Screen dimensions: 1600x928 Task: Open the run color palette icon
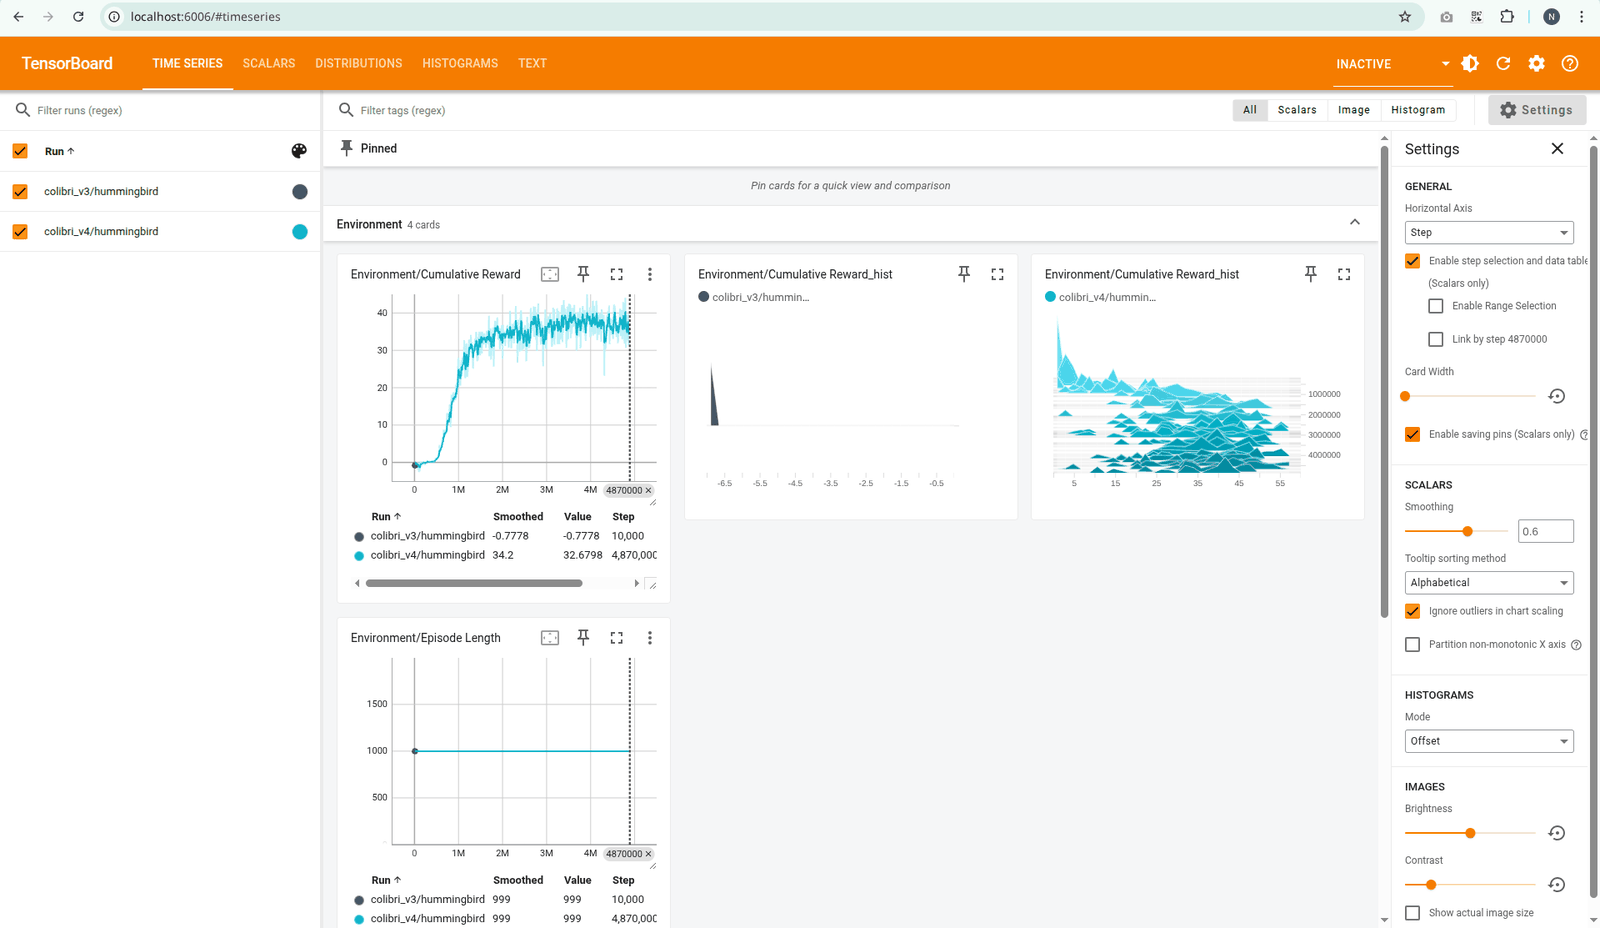point(299,151)
